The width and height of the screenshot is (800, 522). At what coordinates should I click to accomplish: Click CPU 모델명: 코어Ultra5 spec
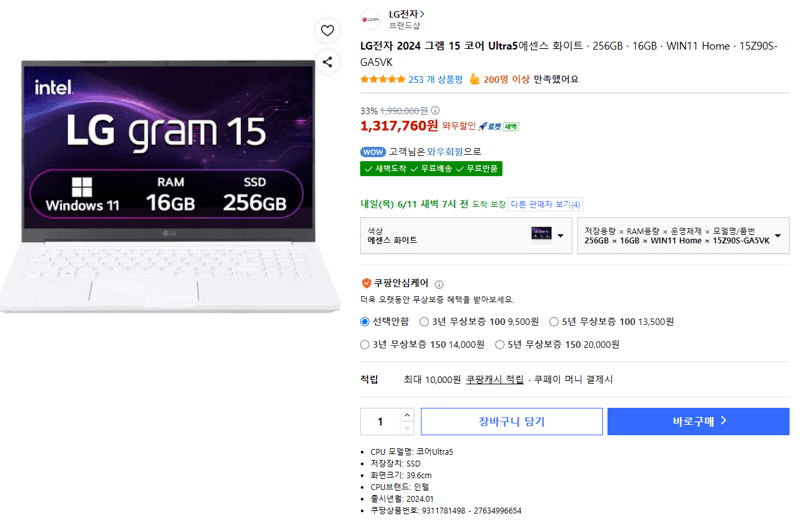click(411, 452)
